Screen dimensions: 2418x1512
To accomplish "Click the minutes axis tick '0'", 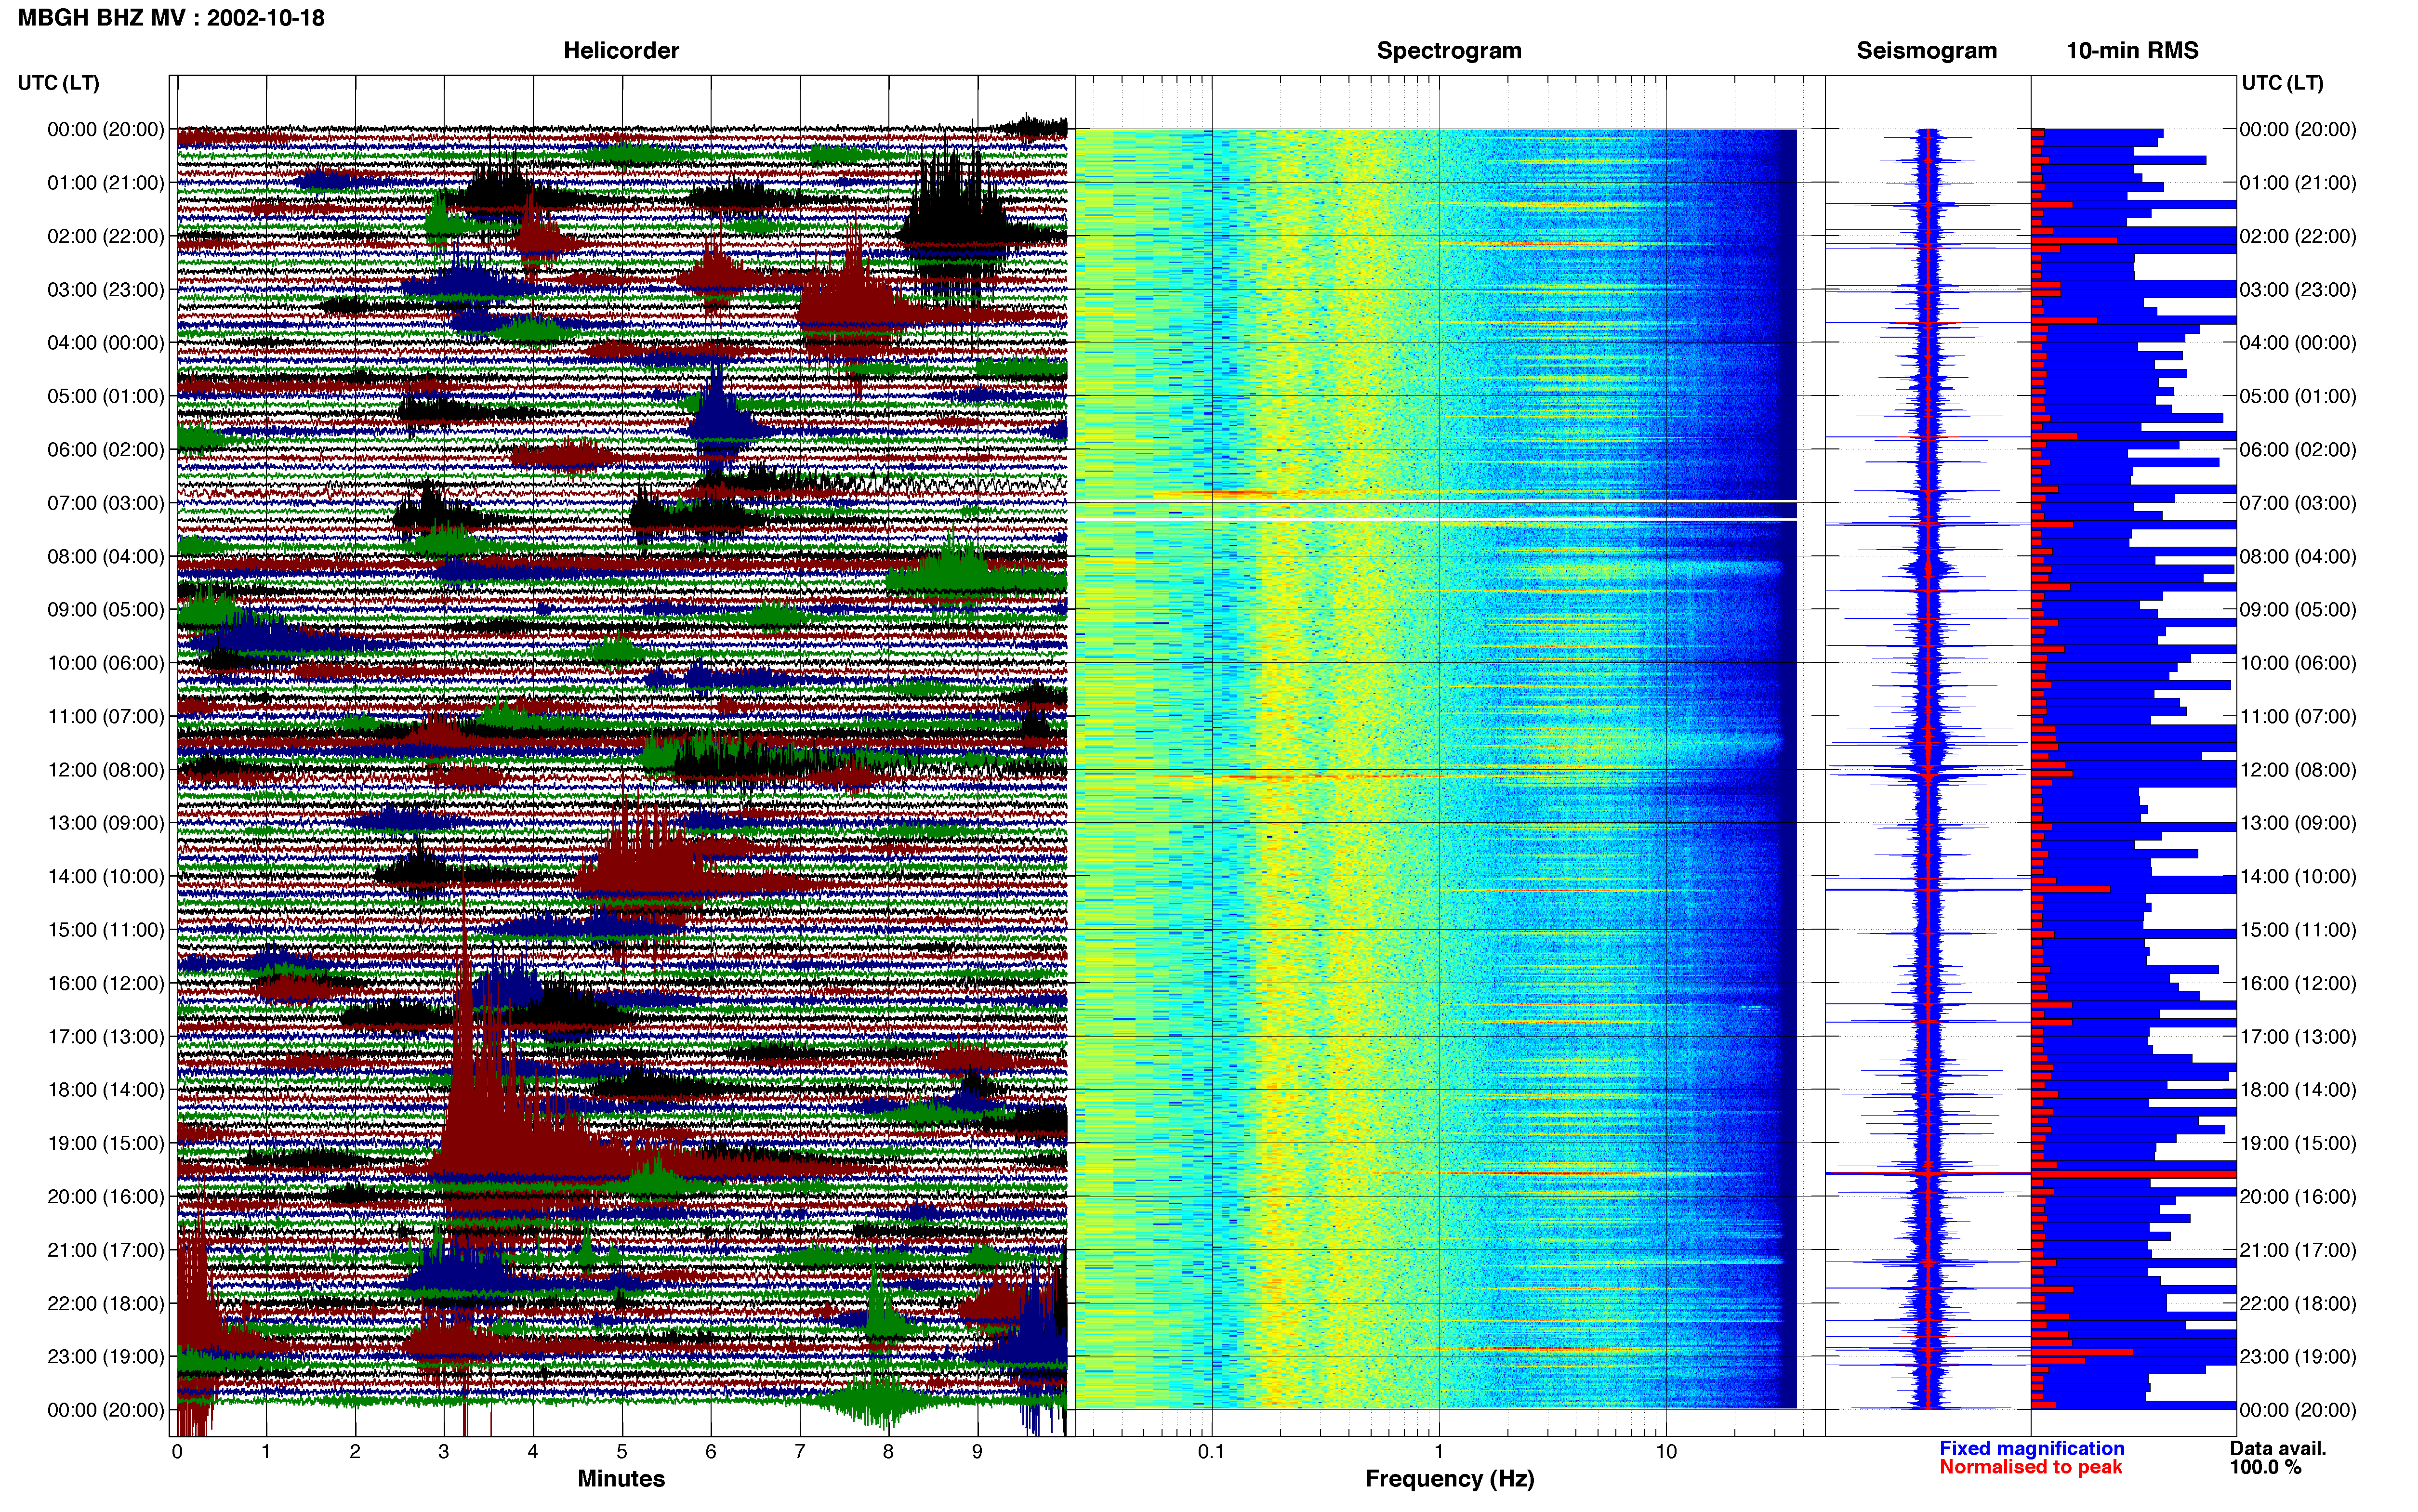I will 177,1451.
